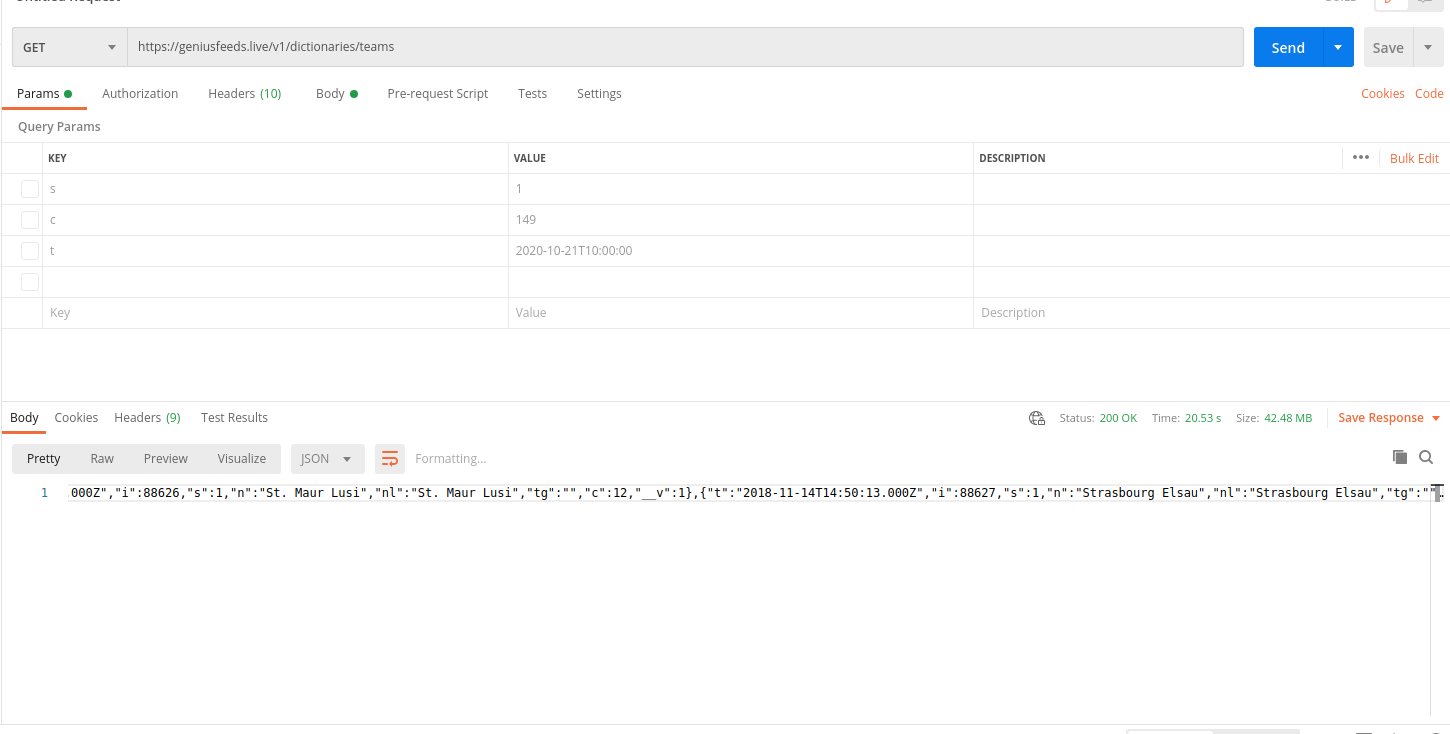Toggle the checkbox for the 's' parameter

pyautogui.click(x=29, y=188)
